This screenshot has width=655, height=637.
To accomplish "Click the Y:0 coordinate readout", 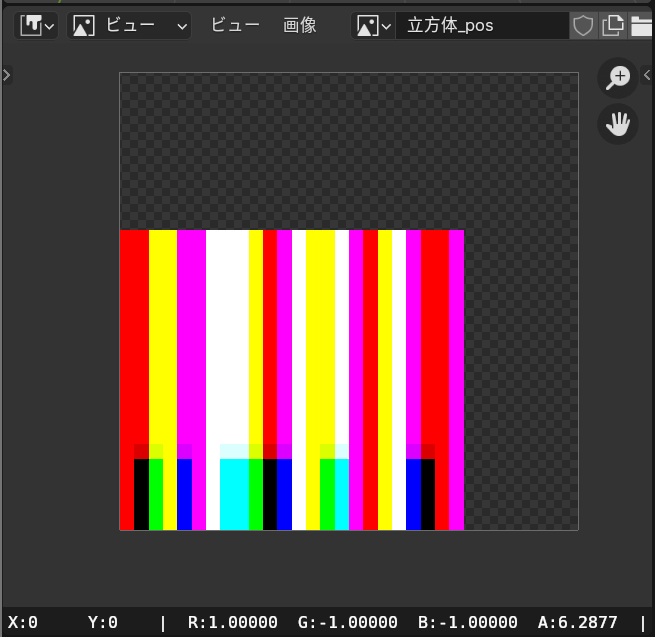I will point(103,622).
